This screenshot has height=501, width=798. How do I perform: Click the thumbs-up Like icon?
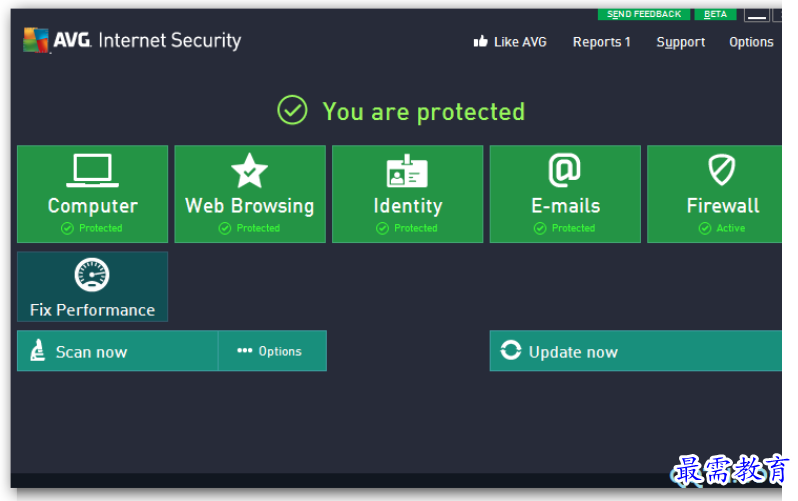point(480,41)
